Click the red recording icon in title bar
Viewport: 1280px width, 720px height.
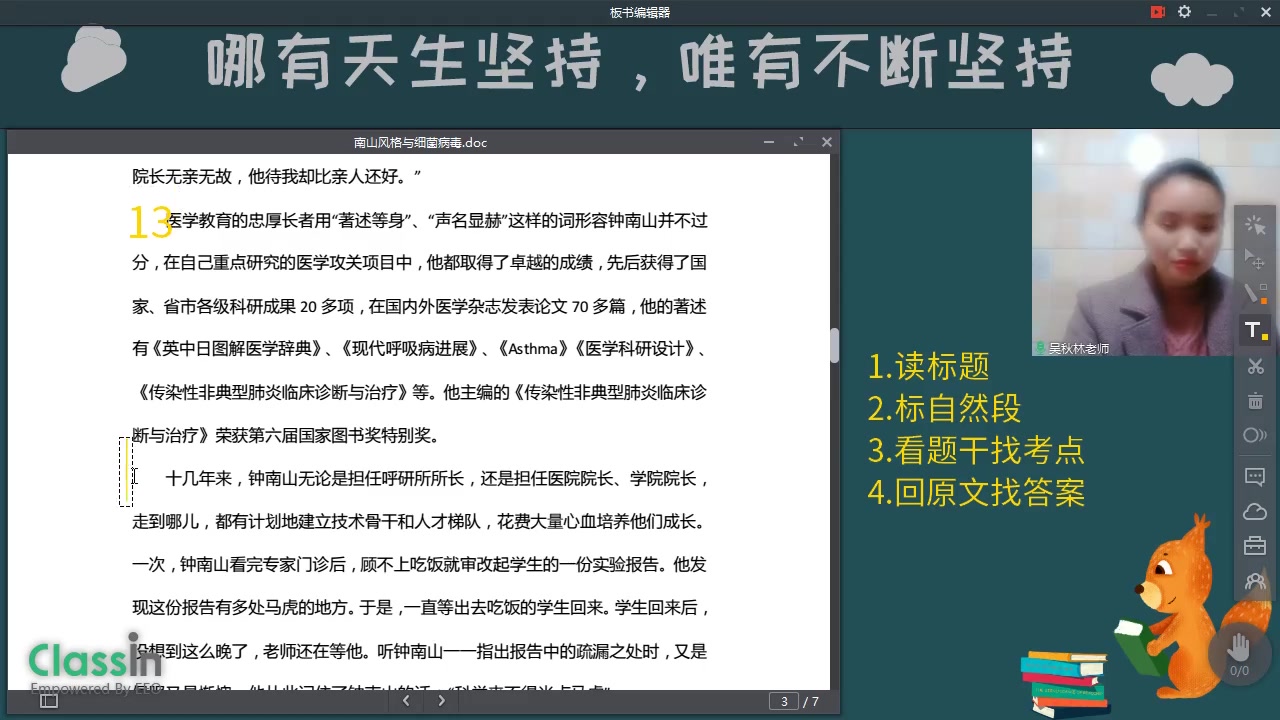click(x=1158, y=12)
